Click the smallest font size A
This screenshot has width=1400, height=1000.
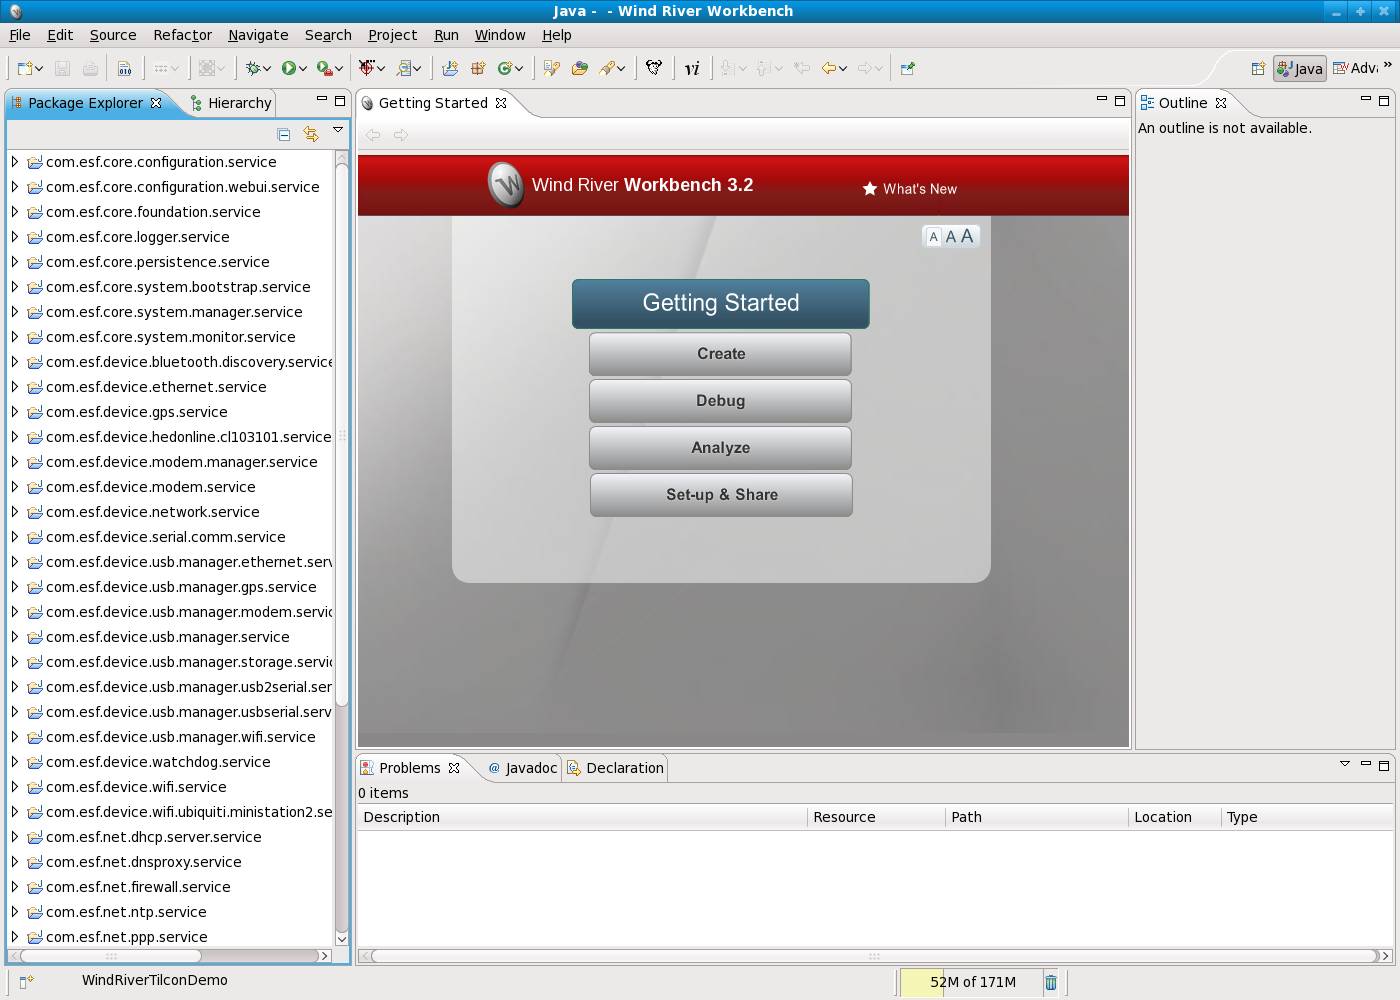(933, 237)
